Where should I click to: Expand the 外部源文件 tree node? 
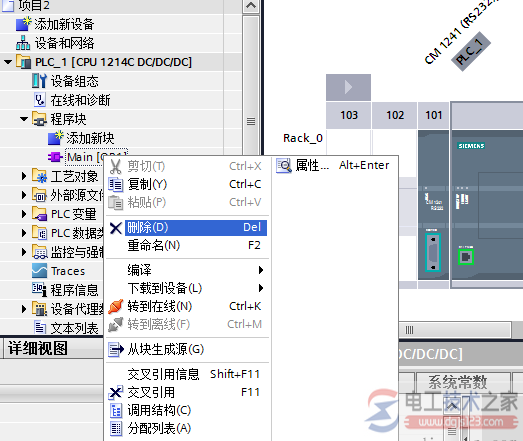tap(24, 195)
